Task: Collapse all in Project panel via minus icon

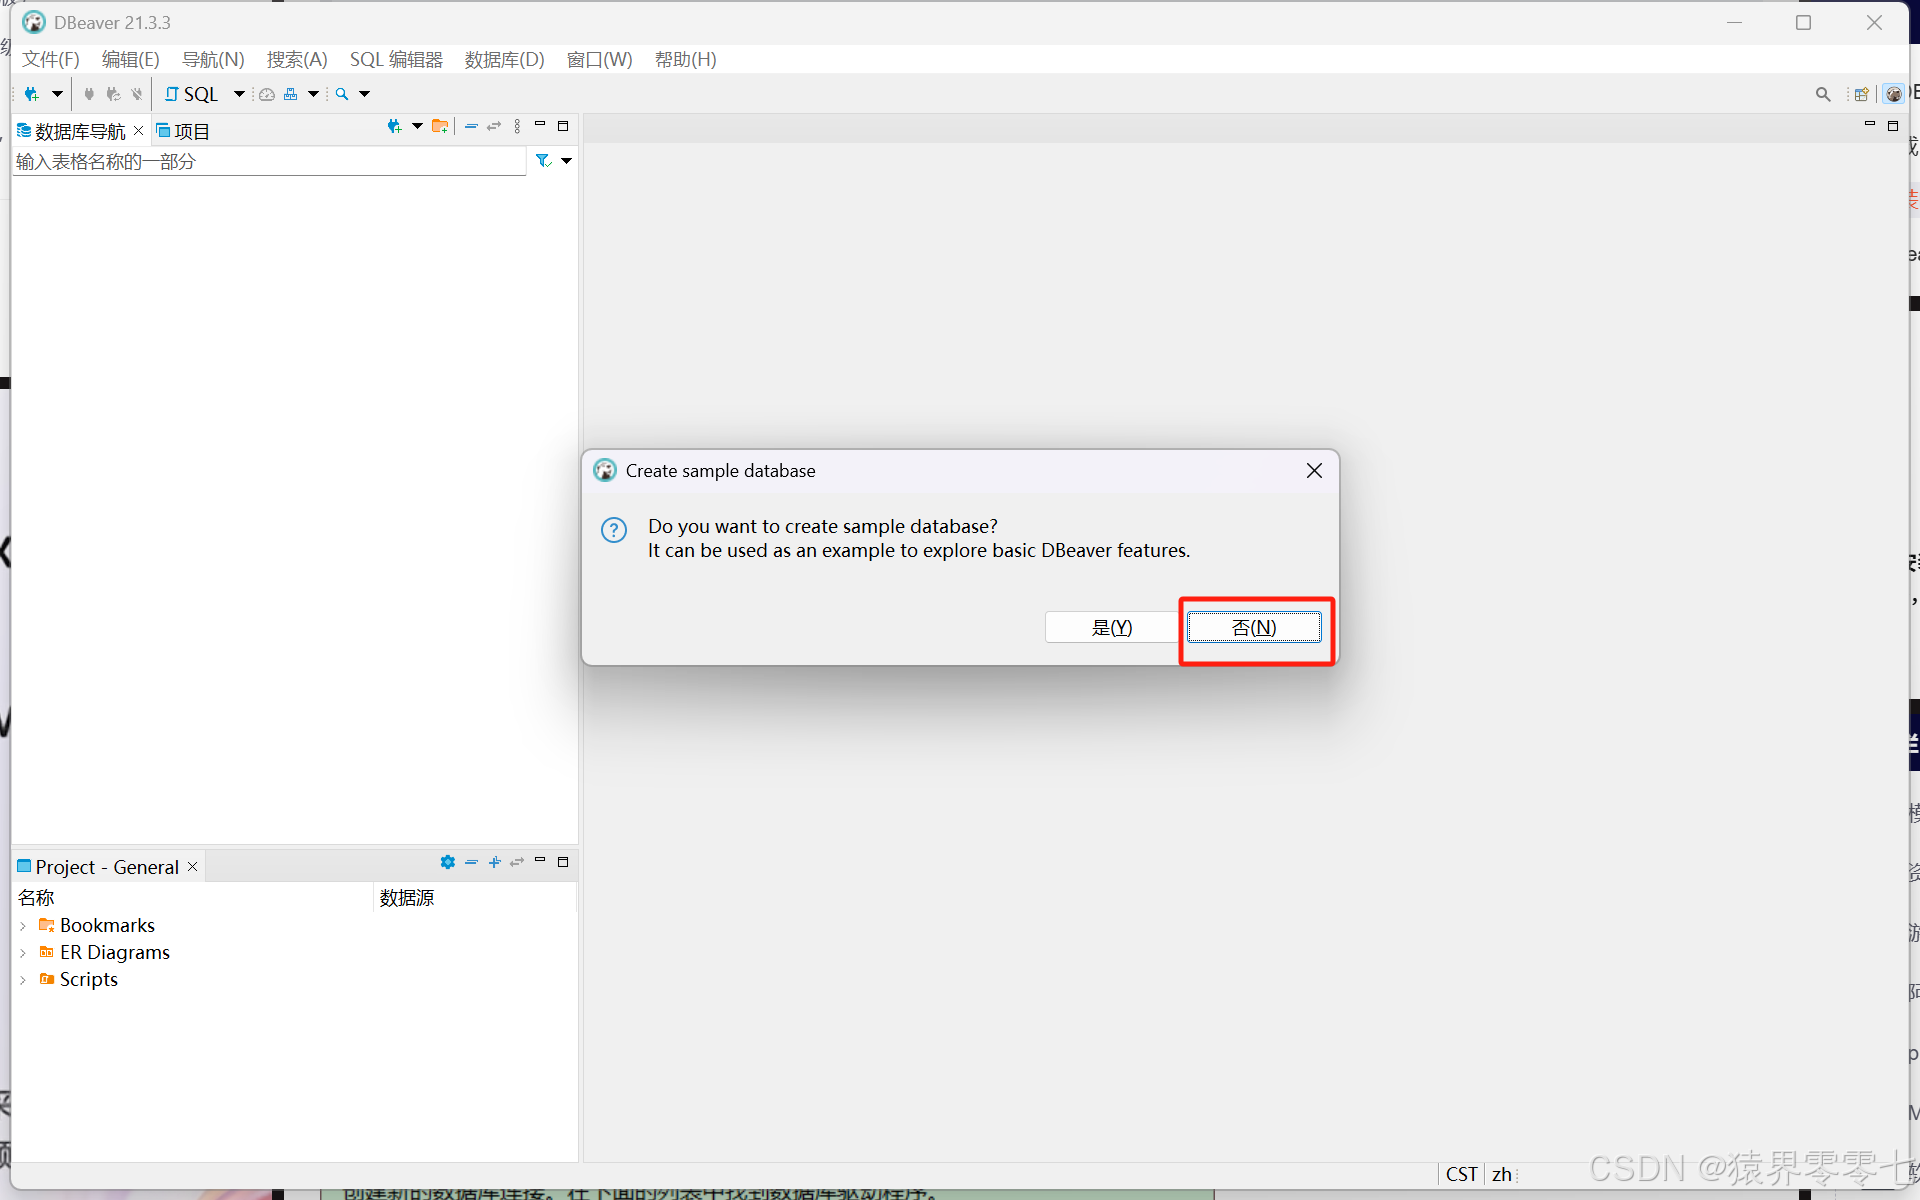Action: (x=471, y=862)
